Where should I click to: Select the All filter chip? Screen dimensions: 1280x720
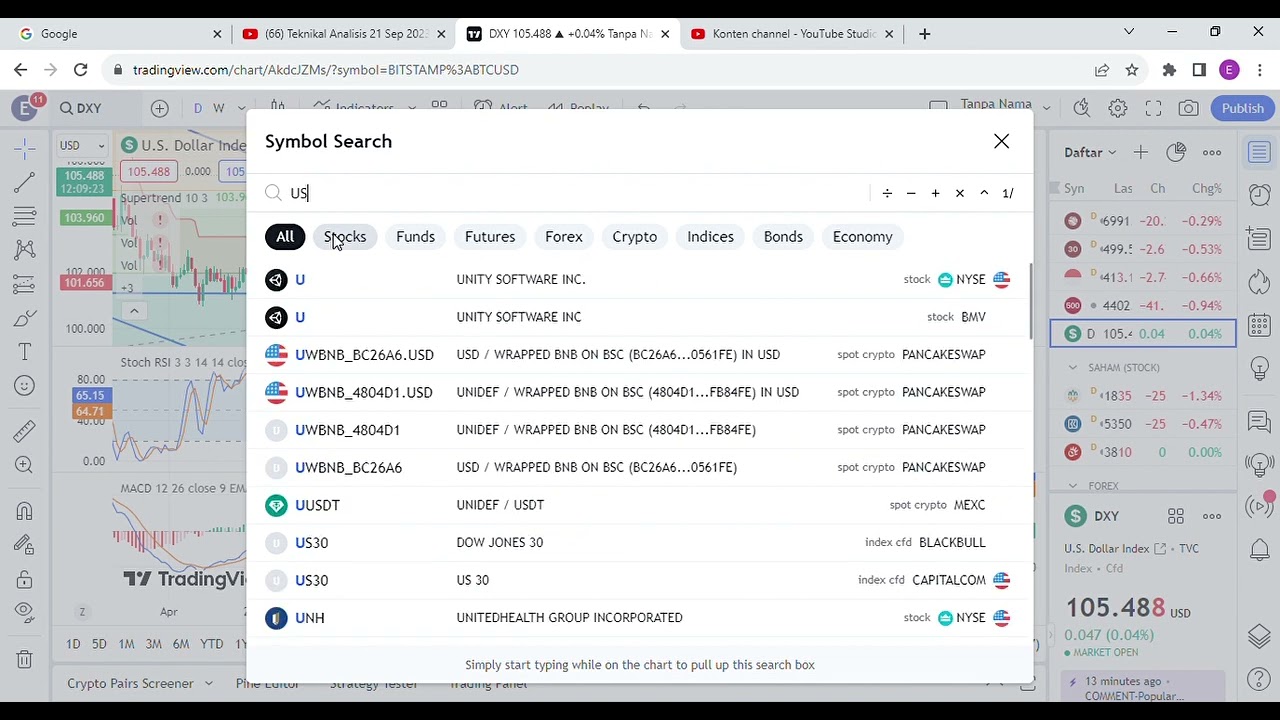(285, 237)
